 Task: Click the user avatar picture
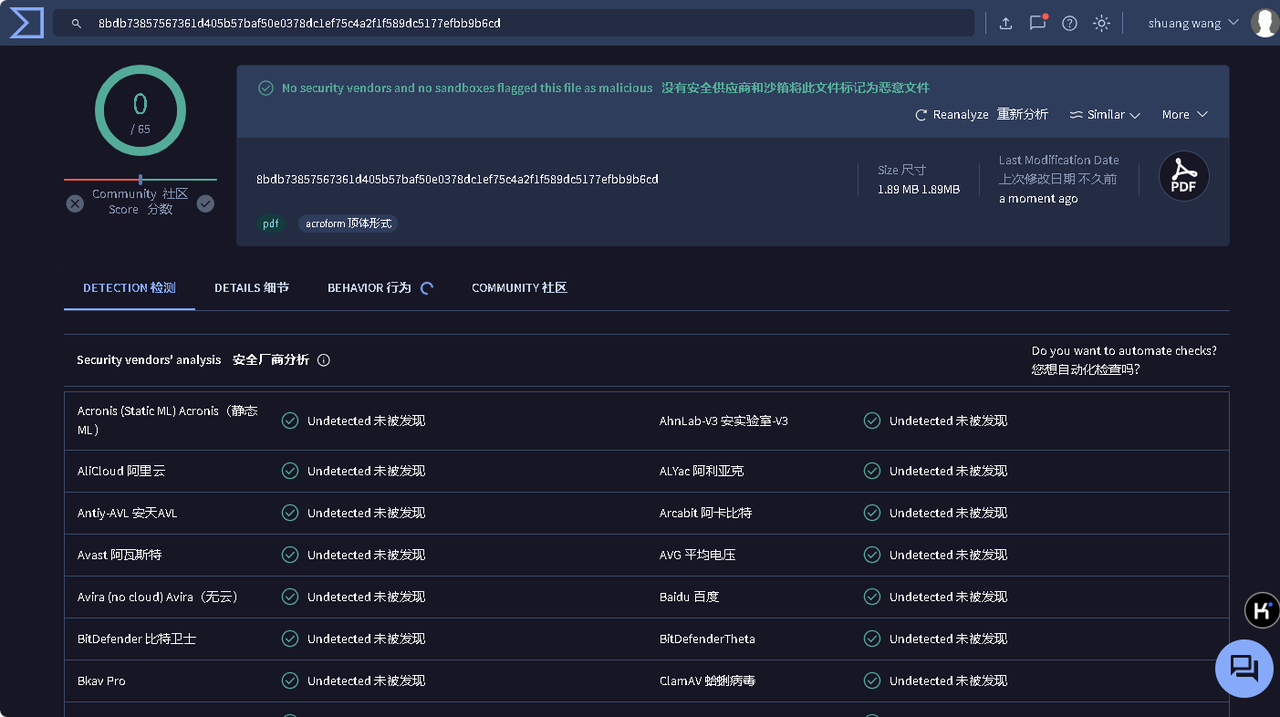pos(1265,22)
